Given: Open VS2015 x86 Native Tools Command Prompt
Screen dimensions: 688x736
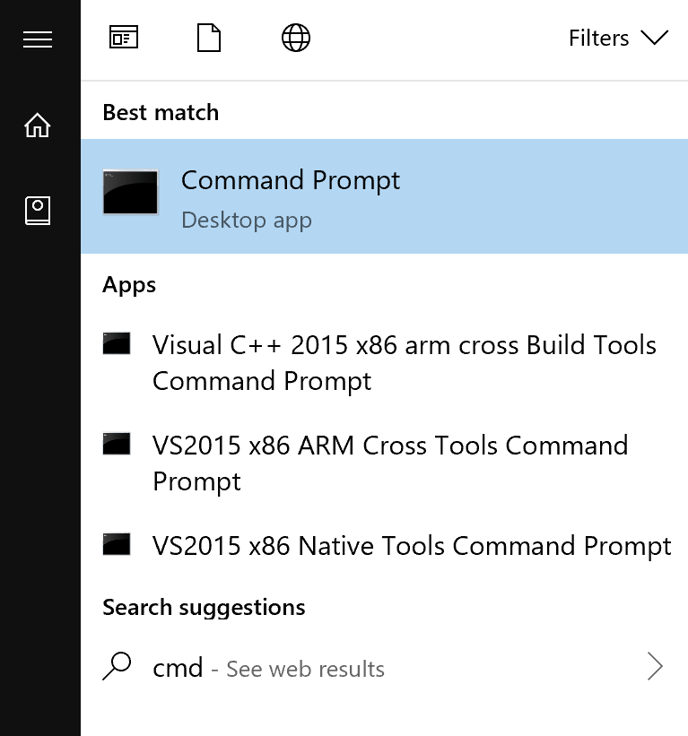Looking at the screenshot, I should pos(411,546).
